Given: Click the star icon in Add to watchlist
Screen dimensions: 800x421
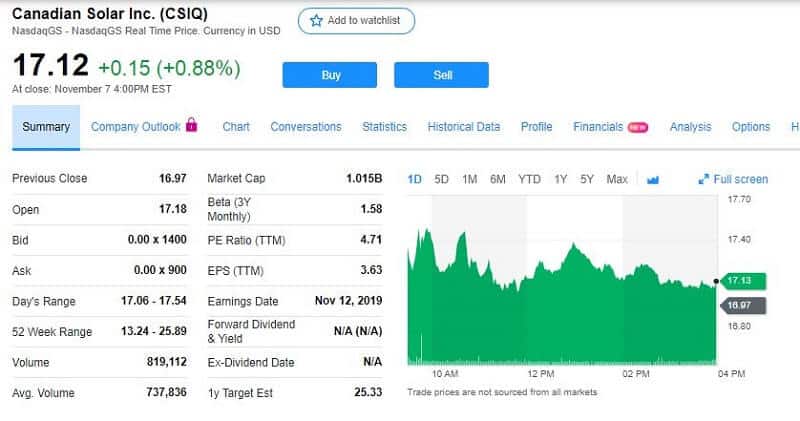Looking at the screenshot, I should tap(316, 20).
